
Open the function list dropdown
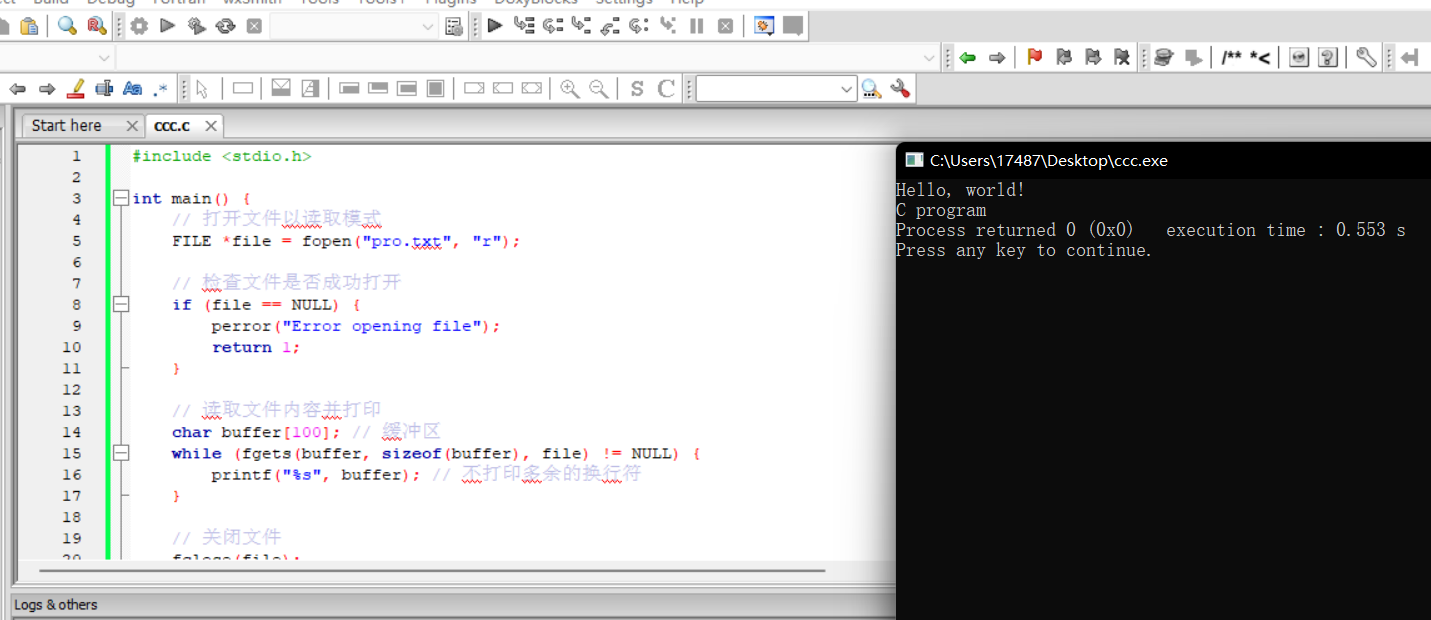(x=528, y=58)
